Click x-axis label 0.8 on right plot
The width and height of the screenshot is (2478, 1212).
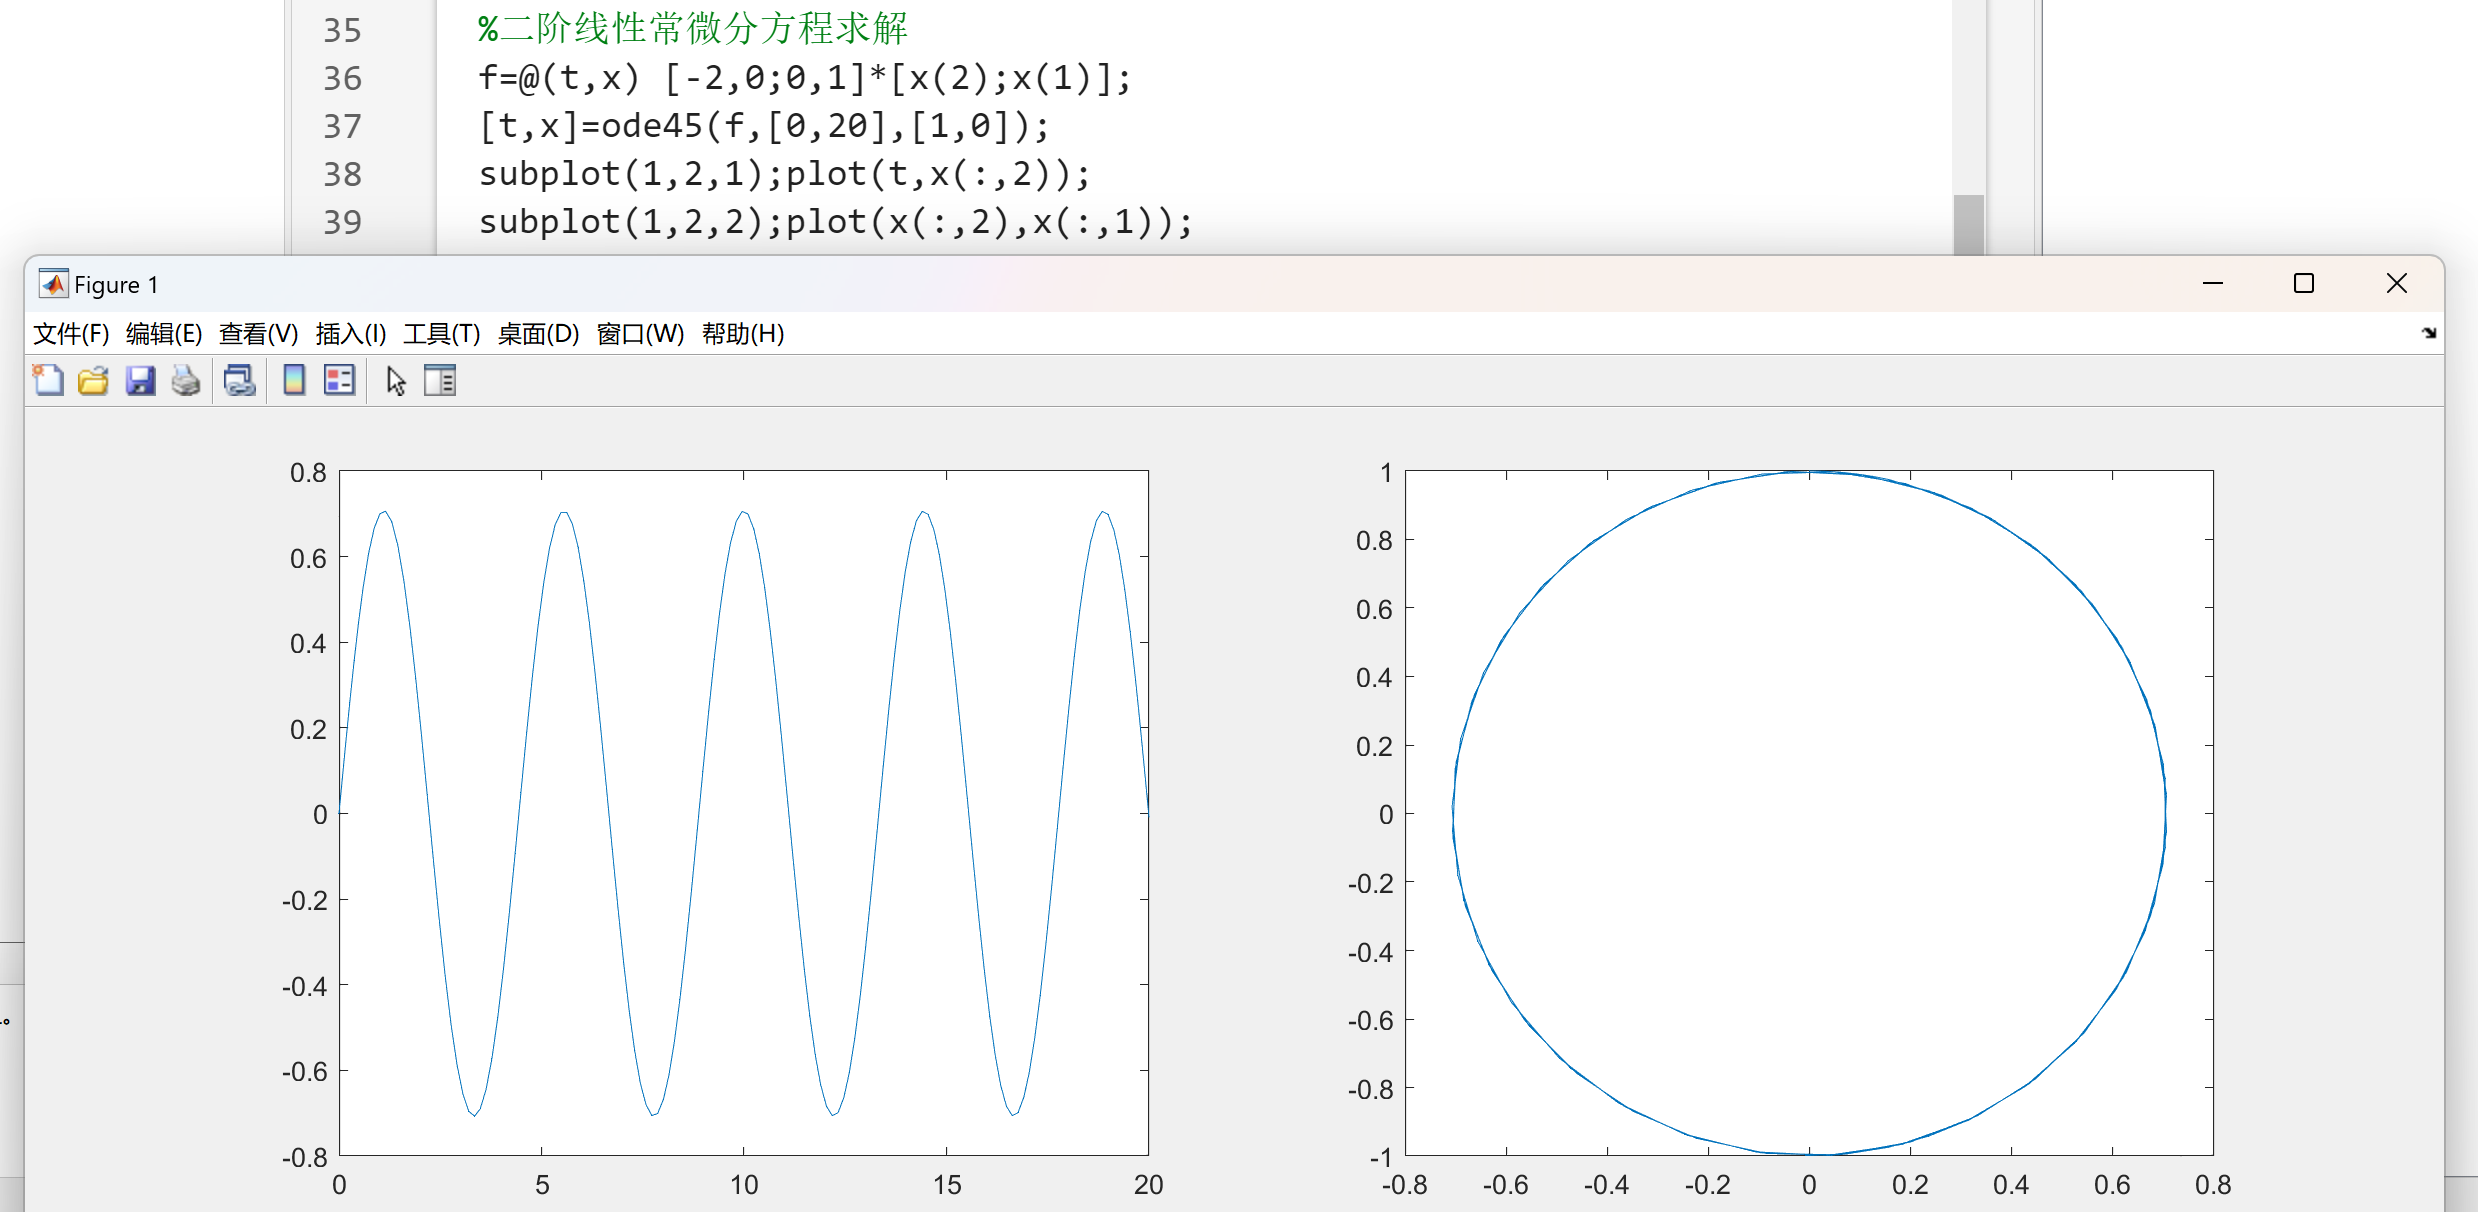pos(2213,1185)
